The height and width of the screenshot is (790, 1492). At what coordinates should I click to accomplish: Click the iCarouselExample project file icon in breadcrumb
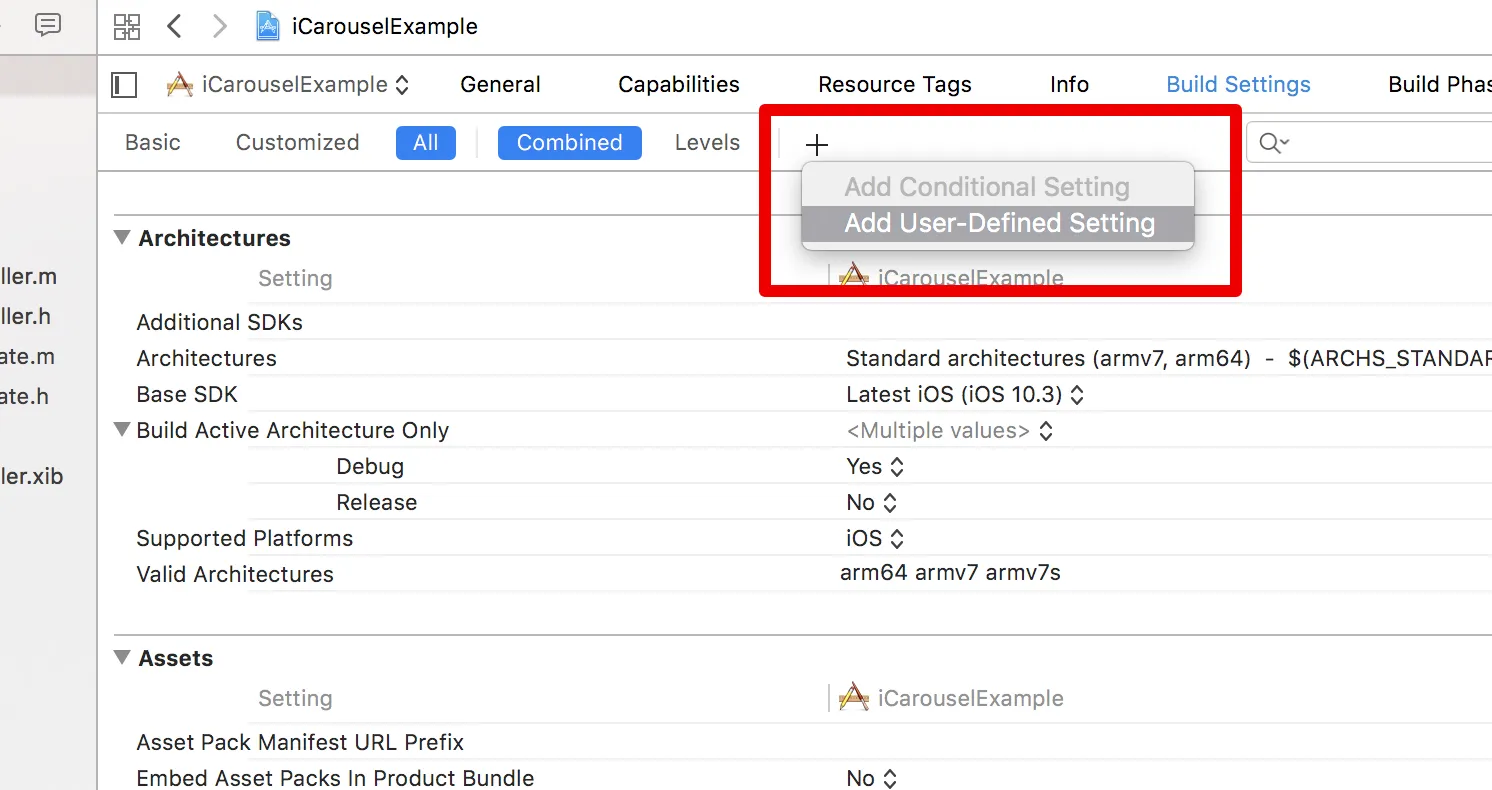267,27
